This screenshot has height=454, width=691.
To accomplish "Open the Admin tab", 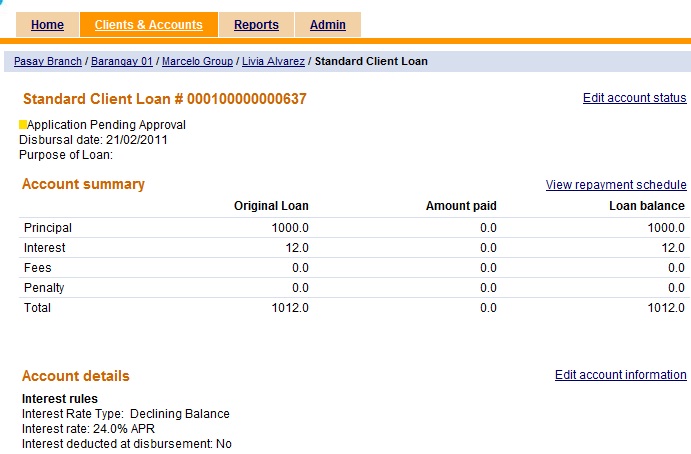I will click(327, 25).
